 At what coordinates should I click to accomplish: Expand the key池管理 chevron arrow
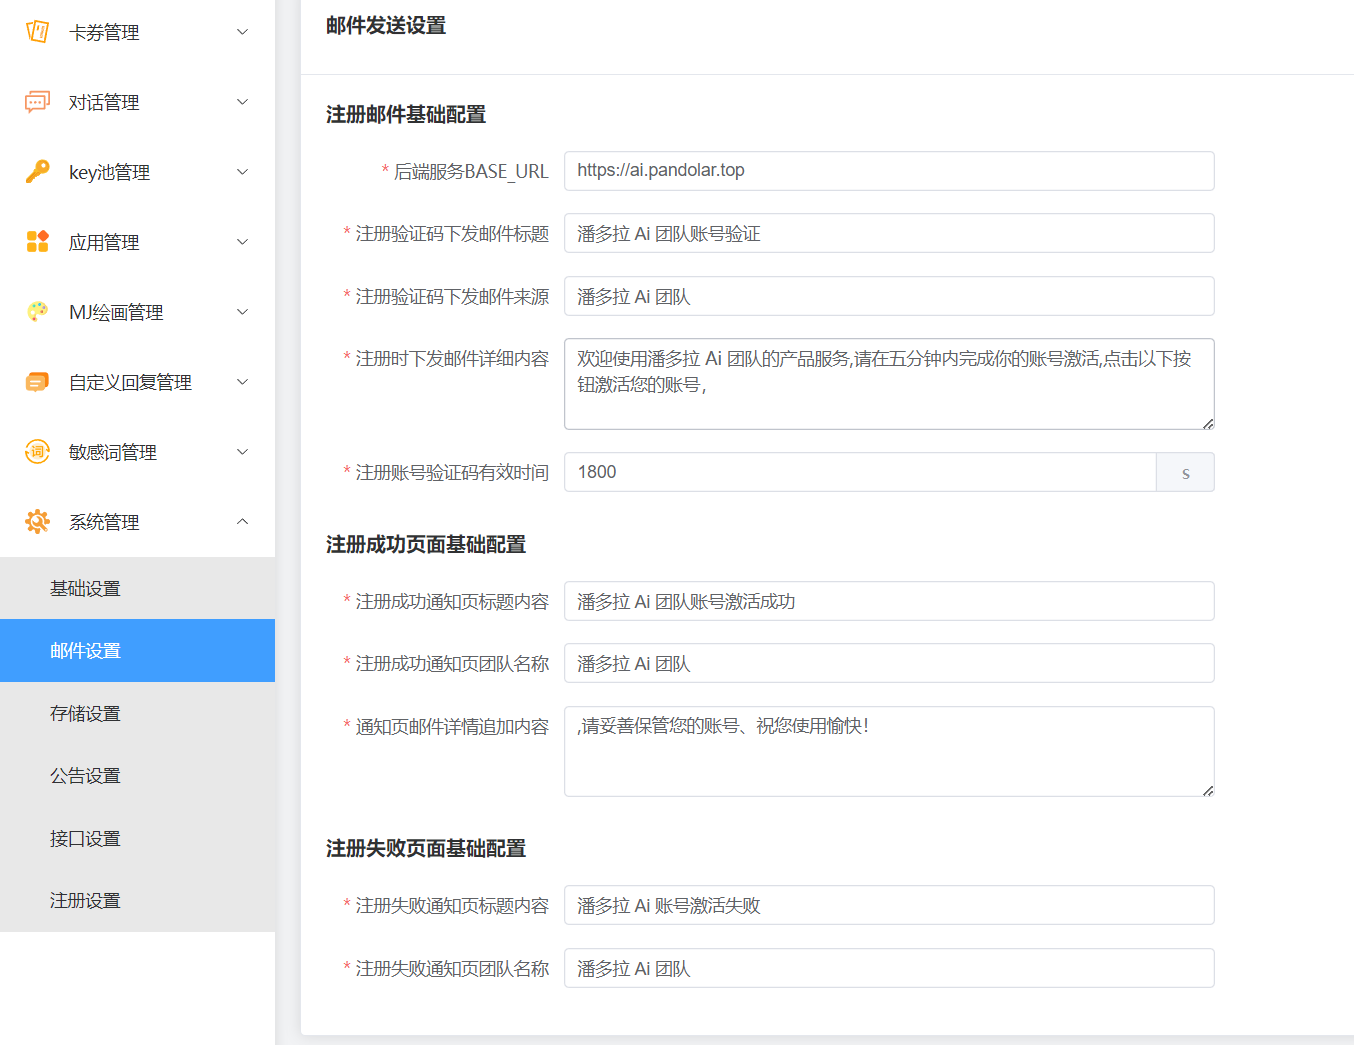click(242, 172)
